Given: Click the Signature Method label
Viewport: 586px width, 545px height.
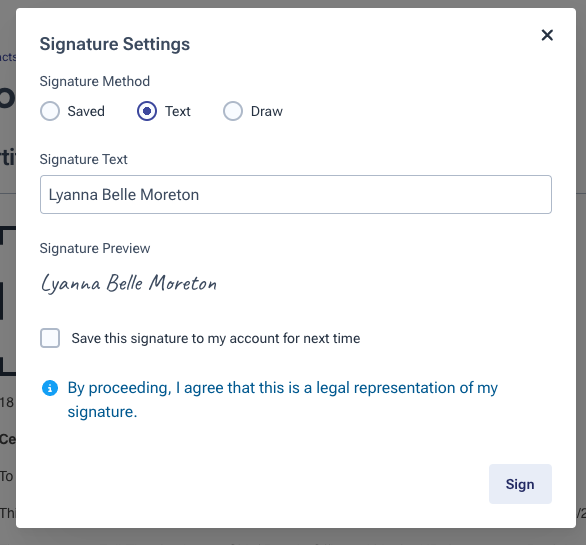Looking at the screenshot, I should [95, 81].
